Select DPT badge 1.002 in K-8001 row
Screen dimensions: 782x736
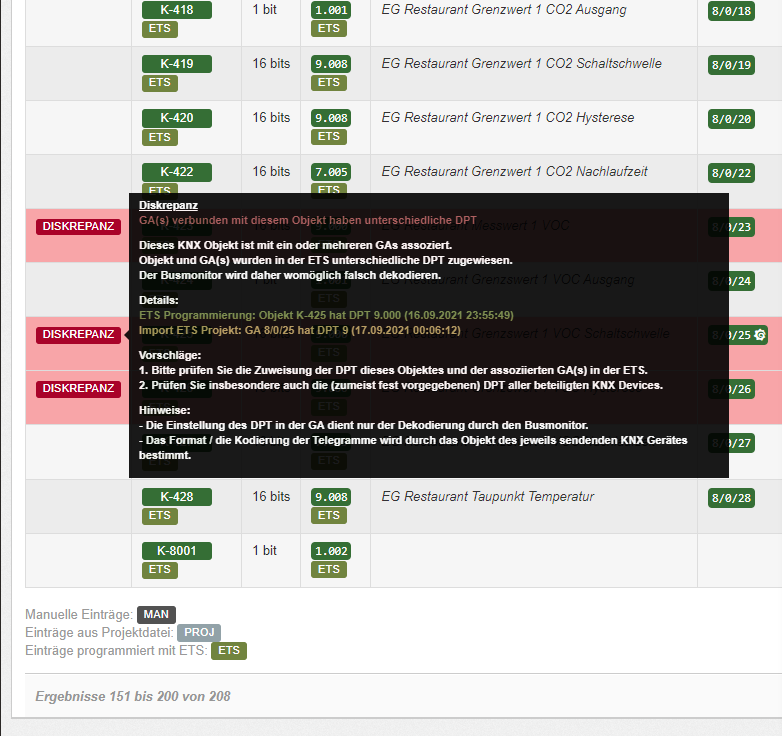331,551
